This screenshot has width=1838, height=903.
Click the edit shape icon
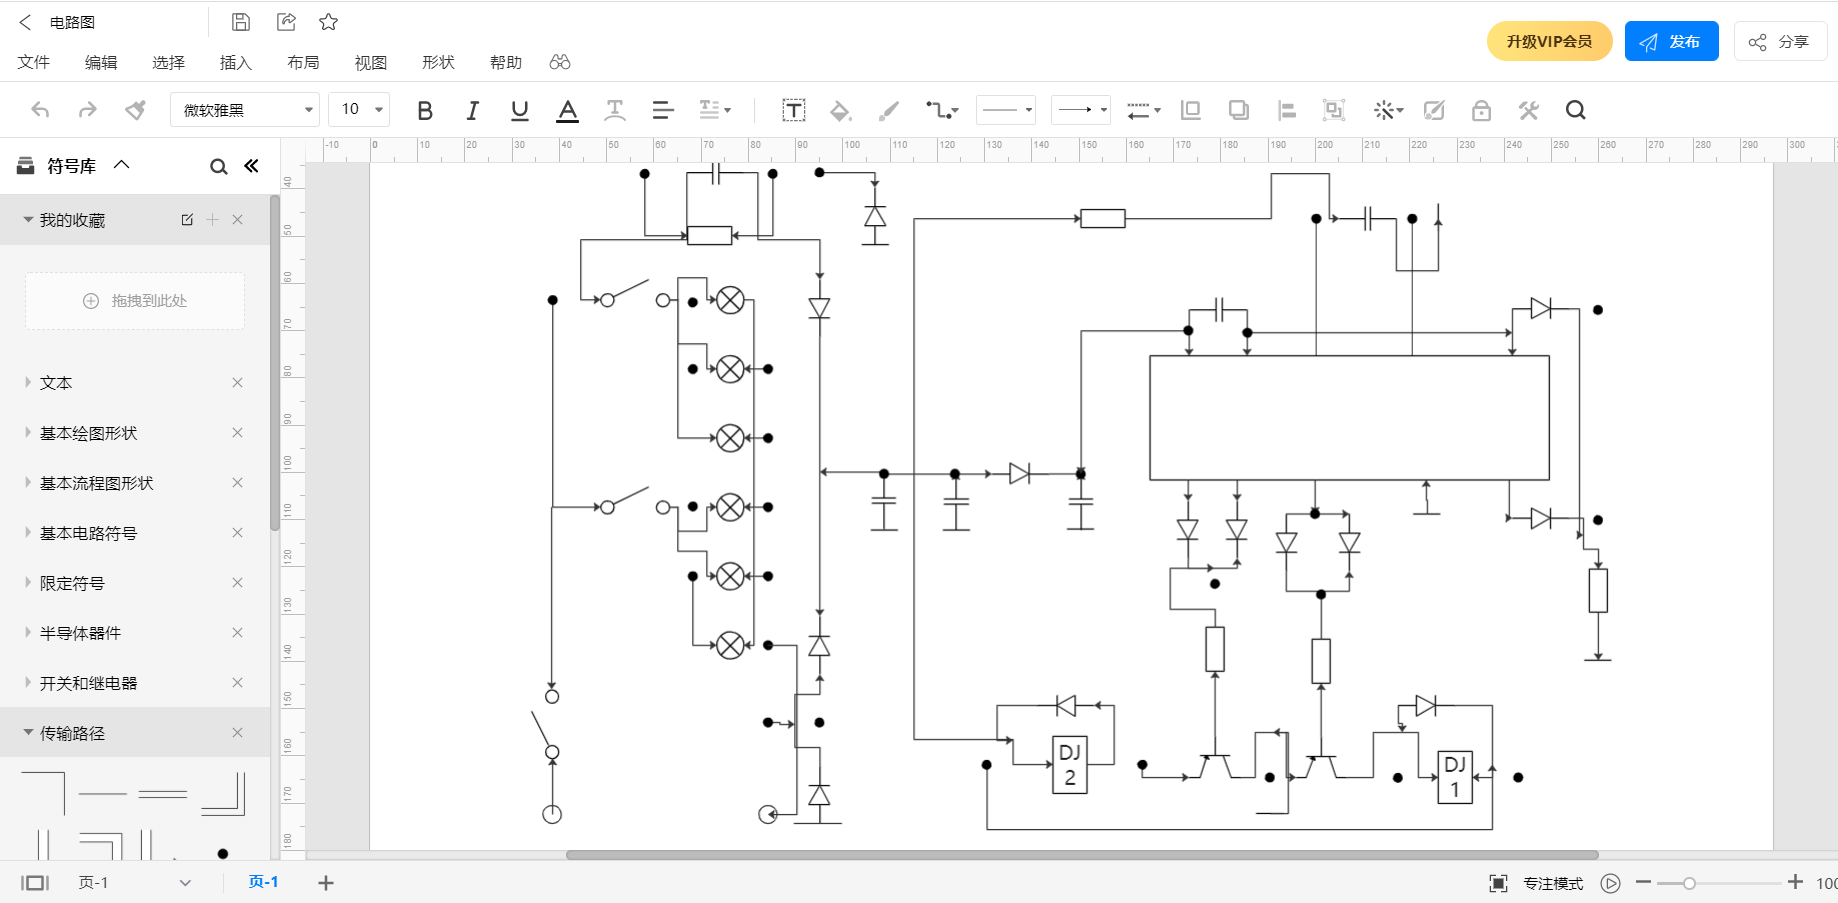click(x=1434, y=110)
